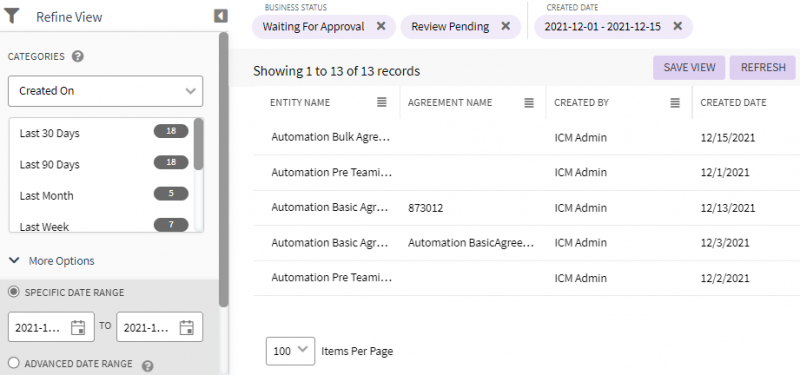Screen dimensions: 800x375
Task: Select the Specific Date Range radio button
Action: point(14,292)
